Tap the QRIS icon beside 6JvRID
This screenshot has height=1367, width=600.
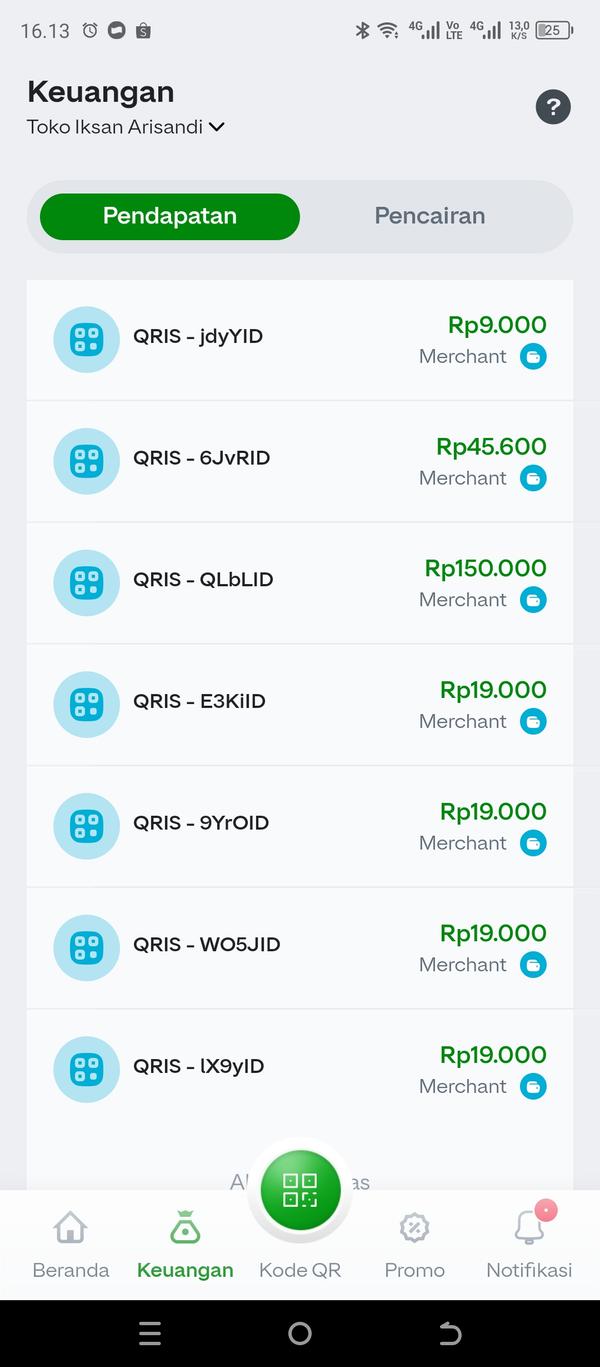click(x=86, y=461)
